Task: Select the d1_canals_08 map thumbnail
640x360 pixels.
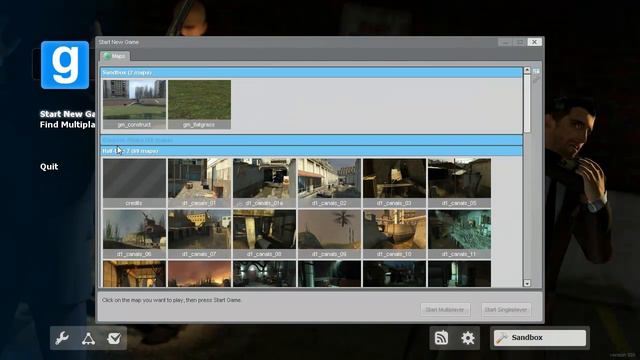Action: (264, 234)
